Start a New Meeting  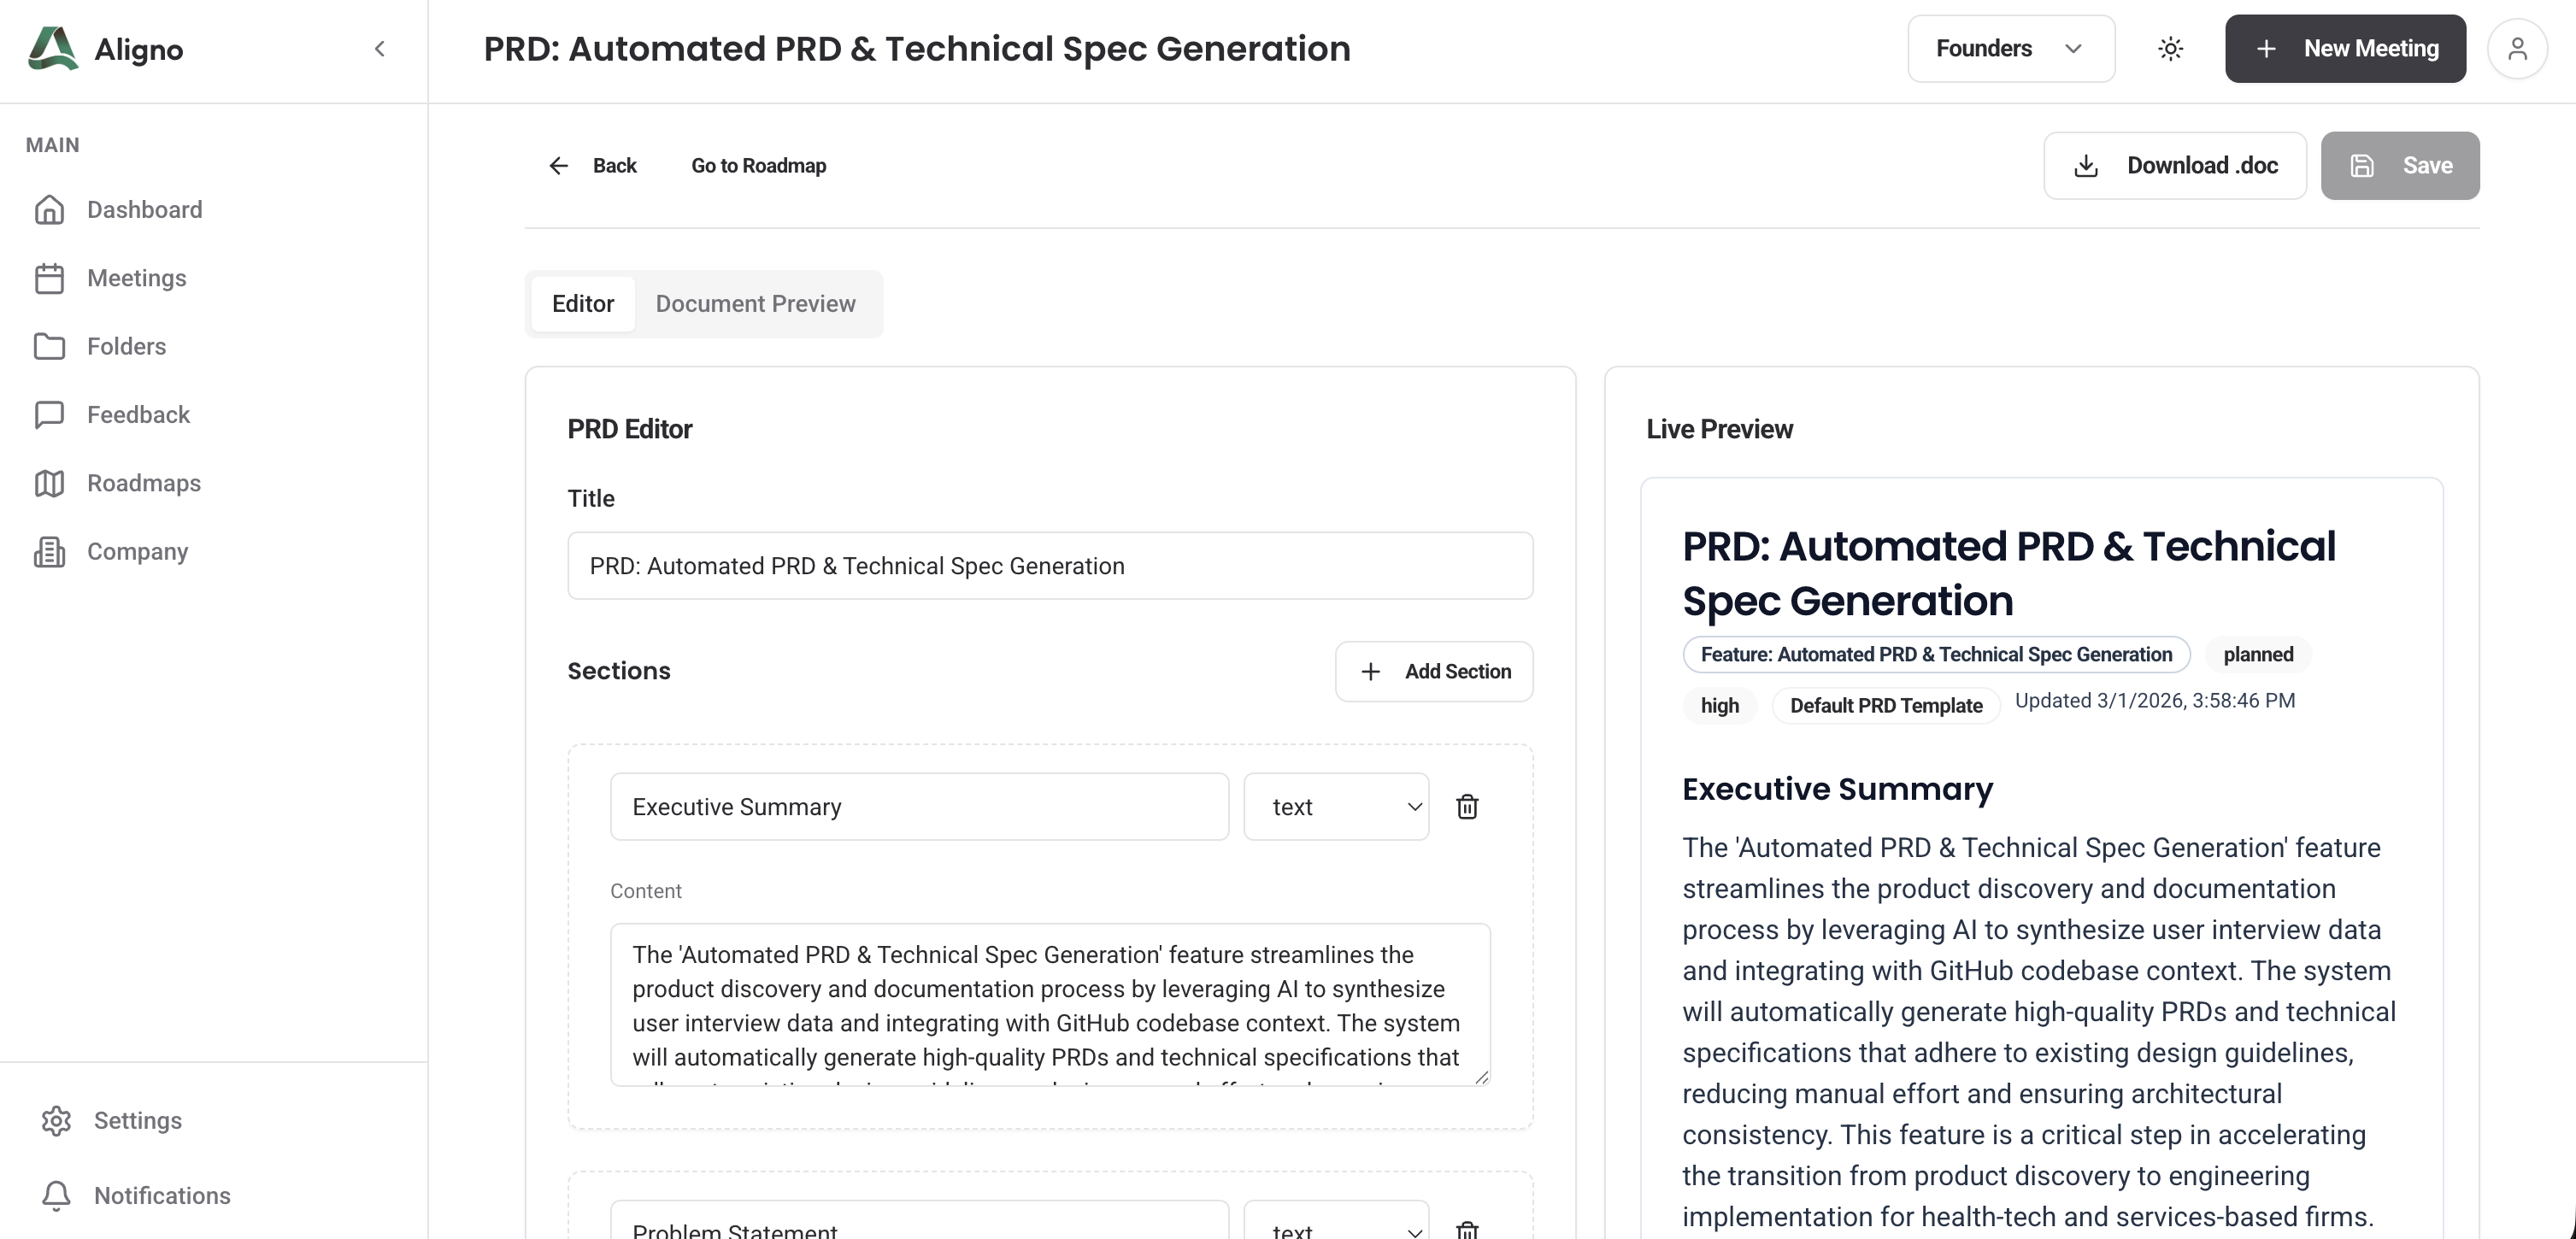(2345, 48)
